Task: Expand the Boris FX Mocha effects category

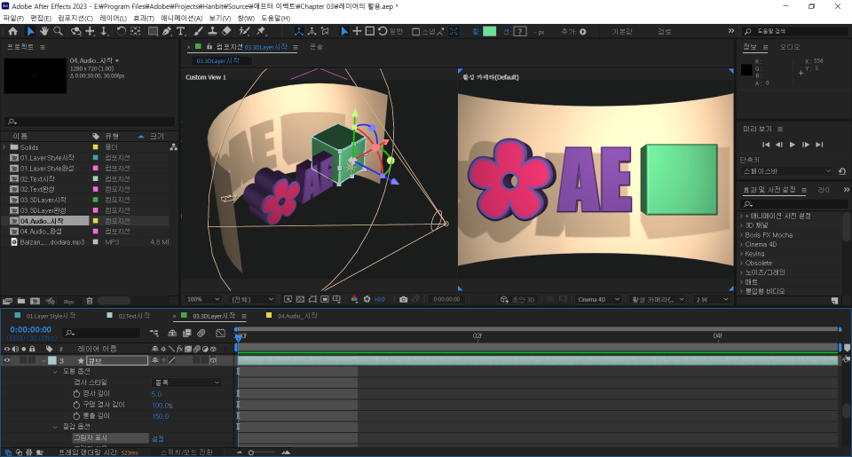Action: pos(742,235)
